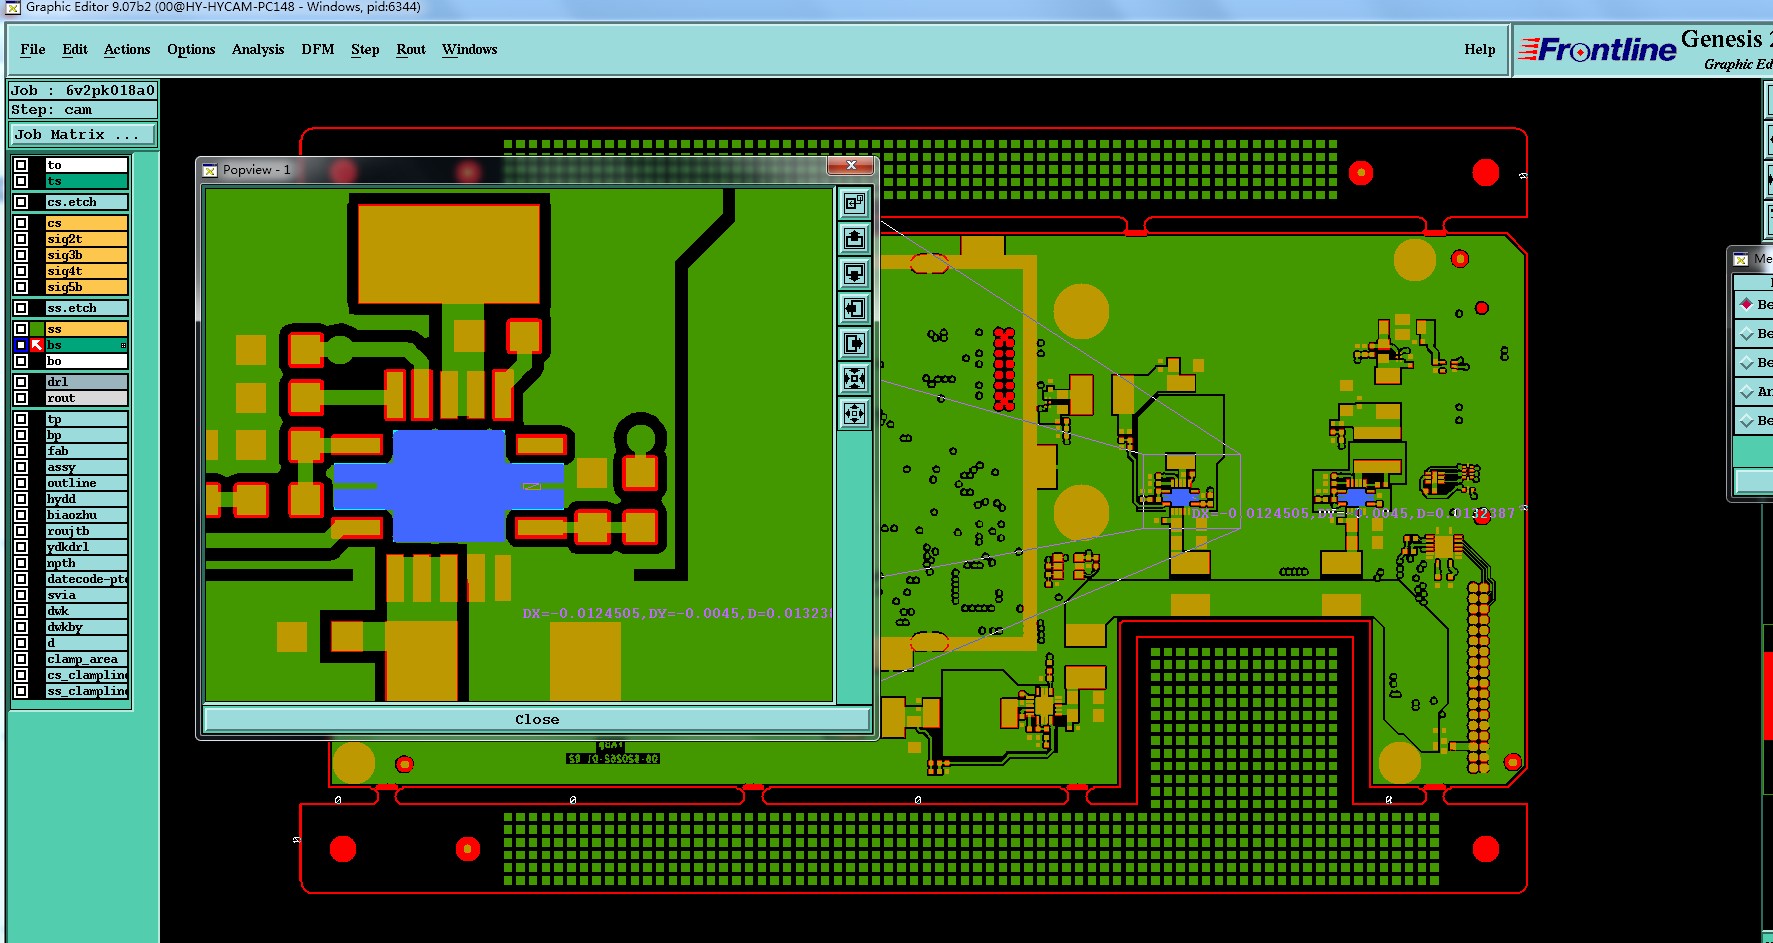Open the Edit menu
The width and height of the screenshot is (1773, 943).
[75, 49]
